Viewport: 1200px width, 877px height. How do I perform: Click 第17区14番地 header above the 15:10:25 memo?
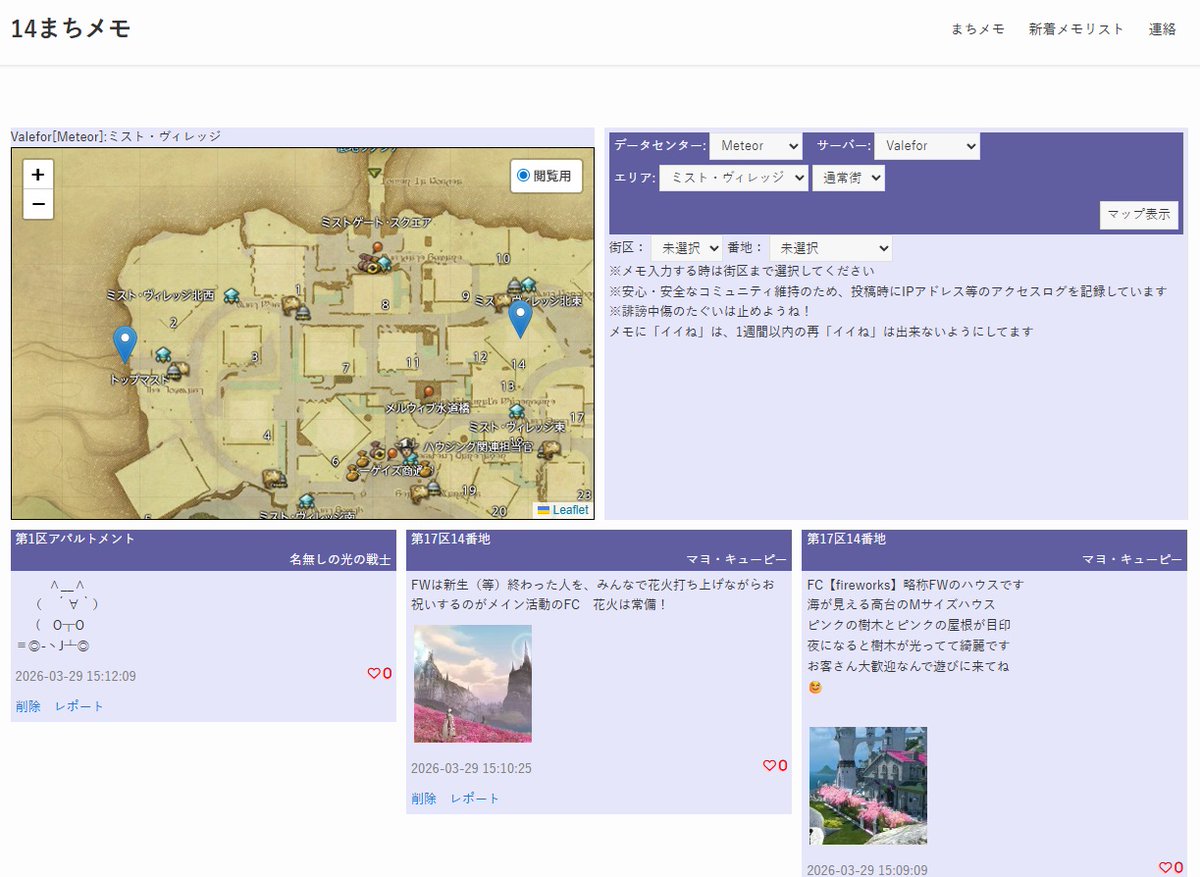(x=450, y=539)
